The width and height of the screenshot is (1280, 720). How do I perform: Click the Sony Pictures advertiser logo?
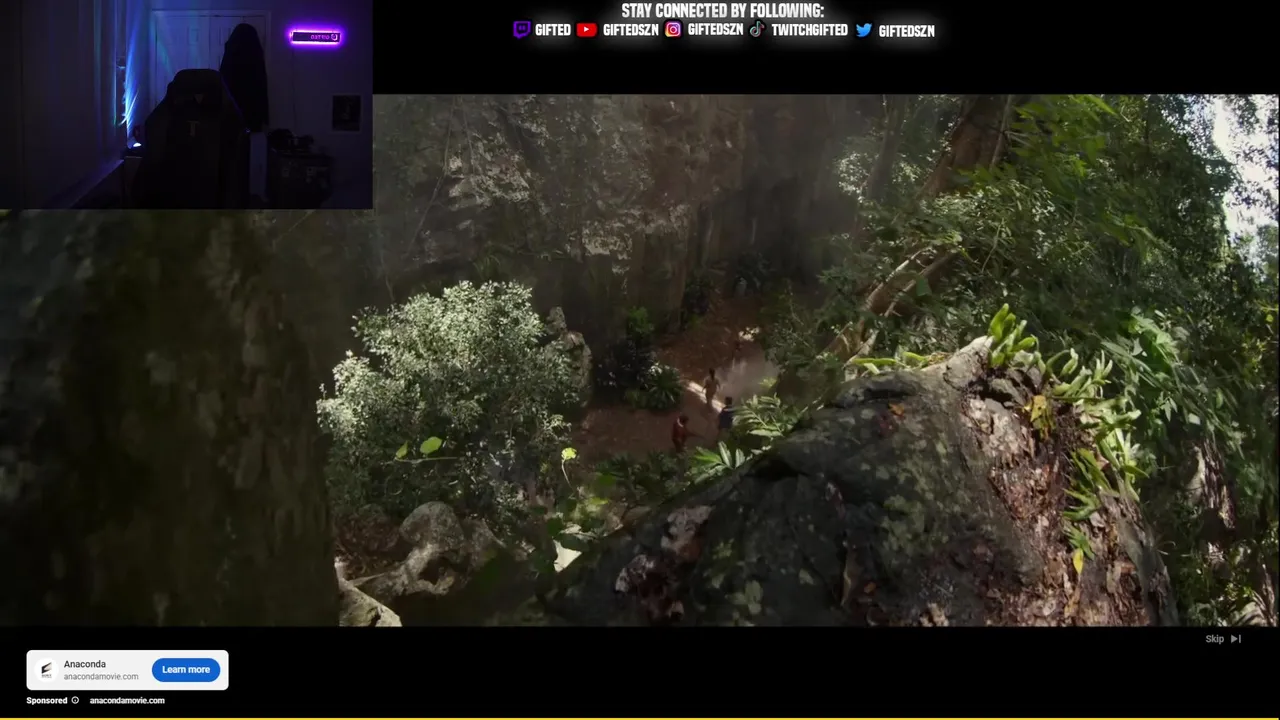tap(45, 670)
